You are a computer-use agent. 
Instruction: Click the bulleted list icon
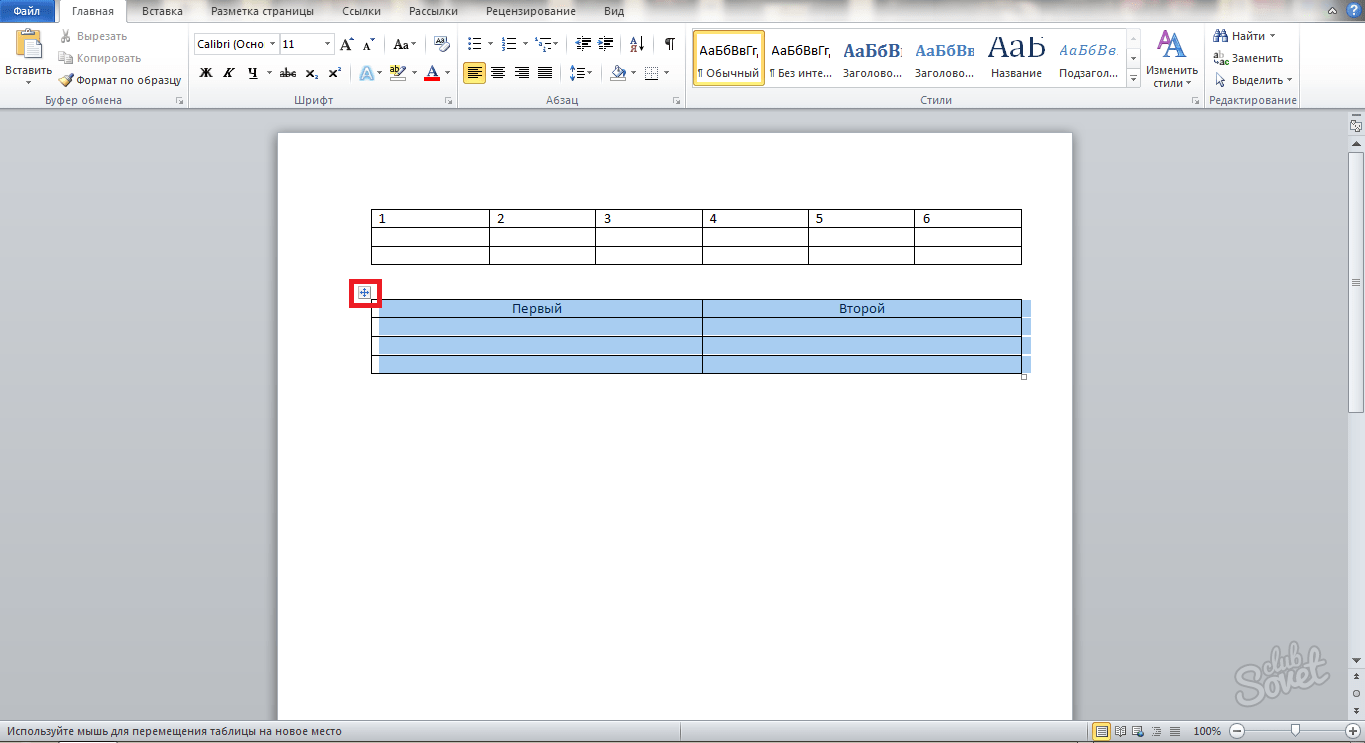(x=475, y=44)
